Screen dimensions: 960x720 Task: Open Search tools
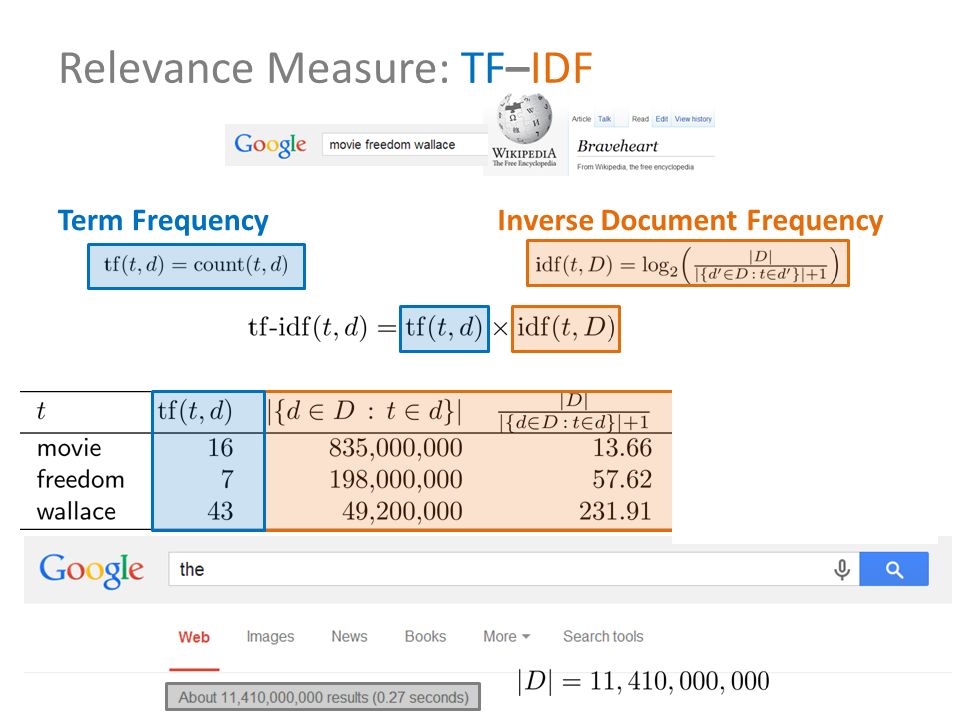tap(603, 637)
